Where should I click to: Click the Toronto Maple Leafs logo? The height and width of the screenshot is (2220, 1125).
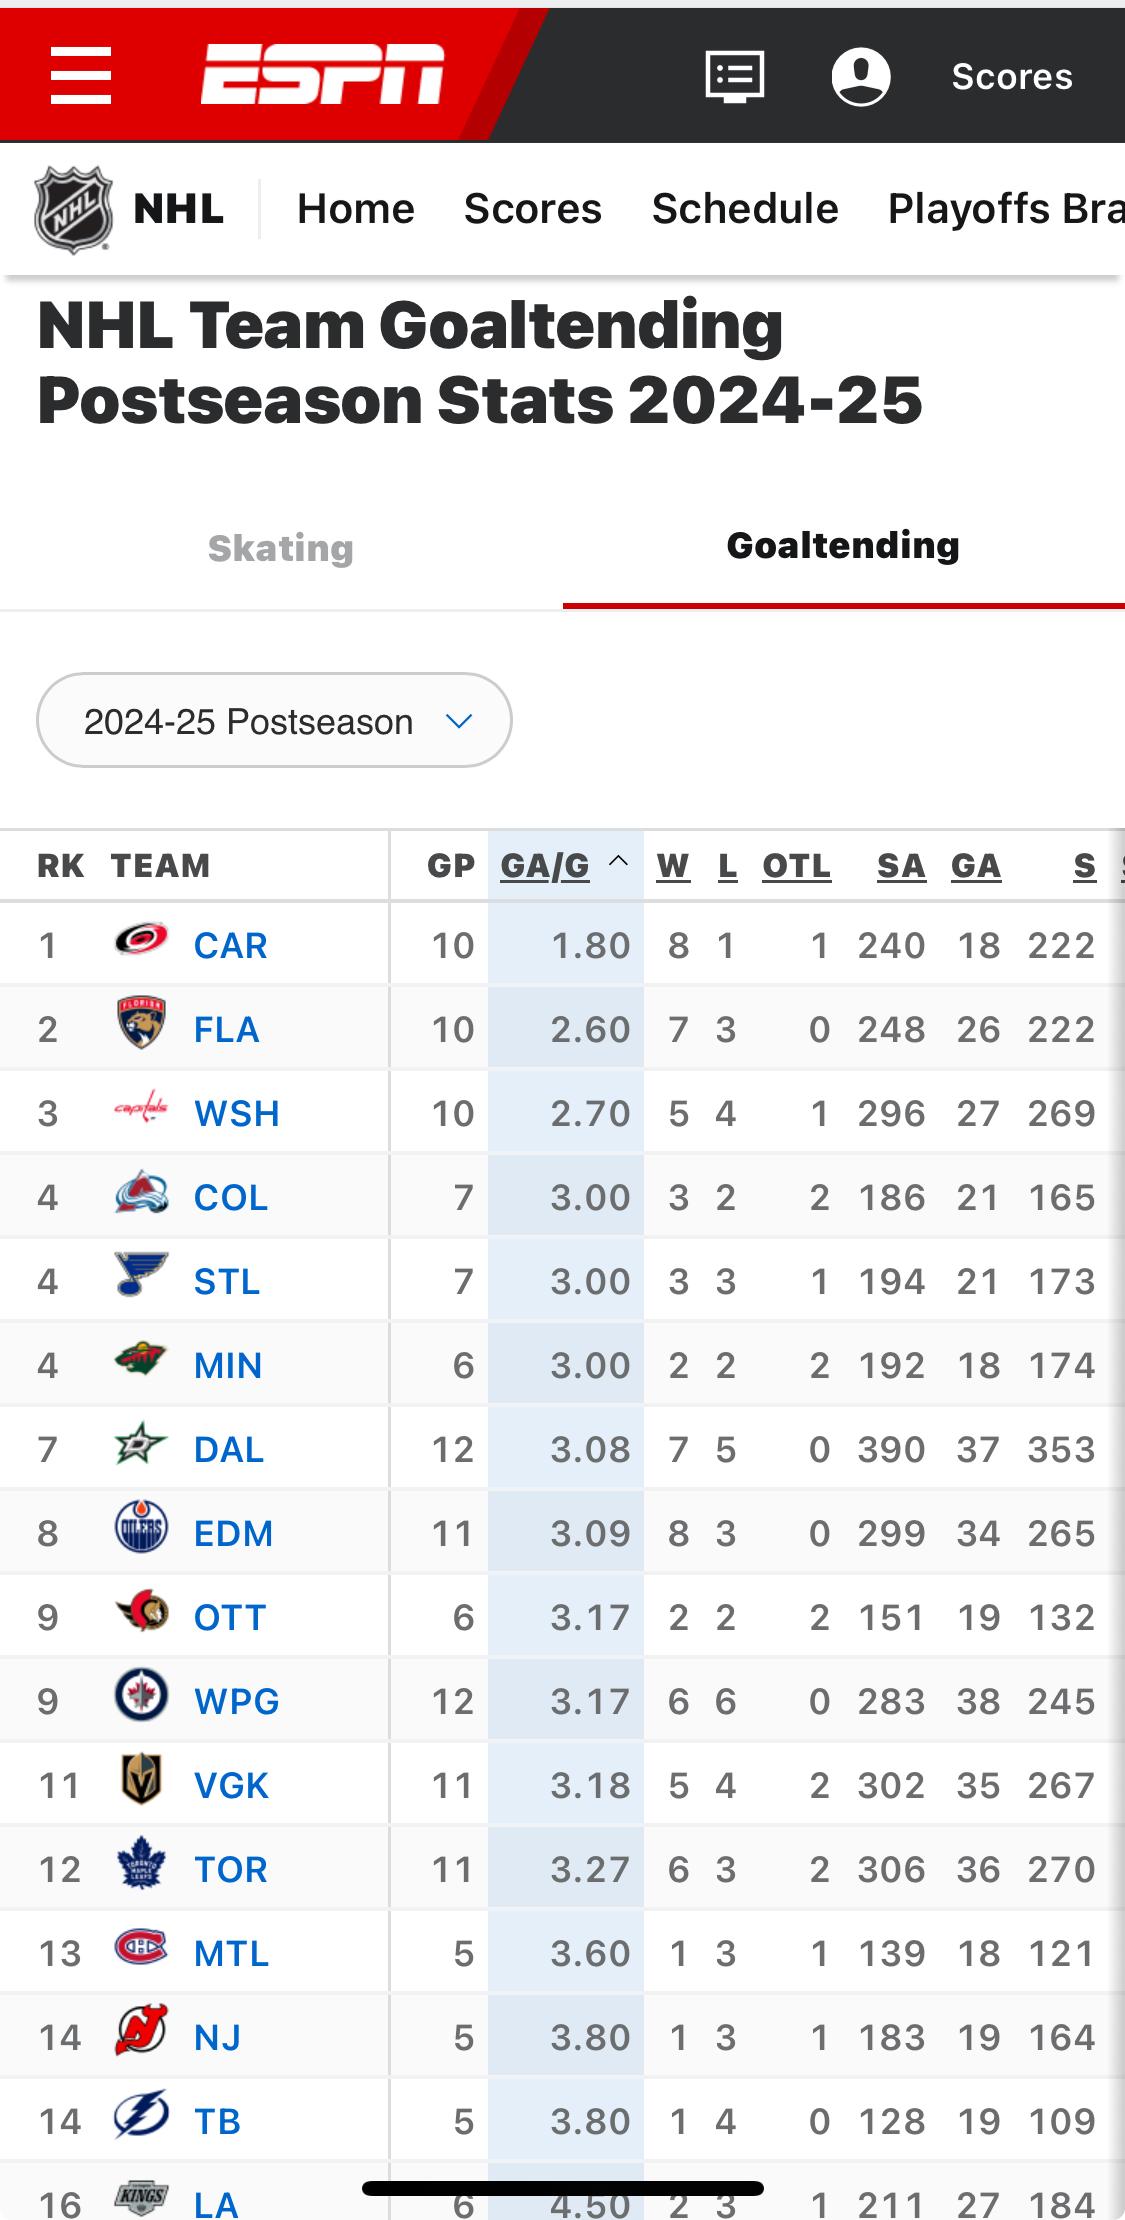coord(141,1865)
